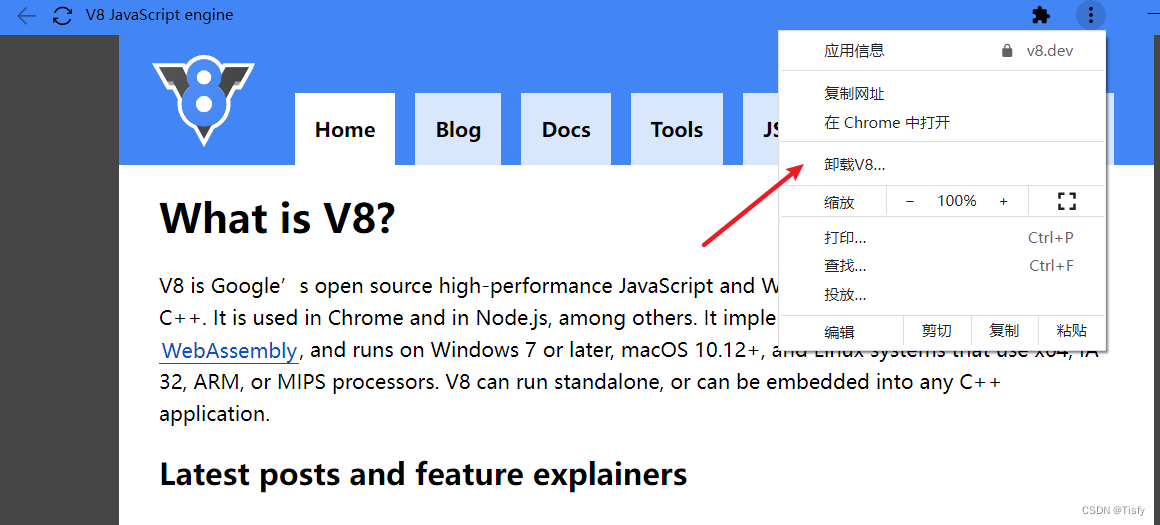
Task: Decrease zoom with the minus button
Action: [x=910, y=201]
